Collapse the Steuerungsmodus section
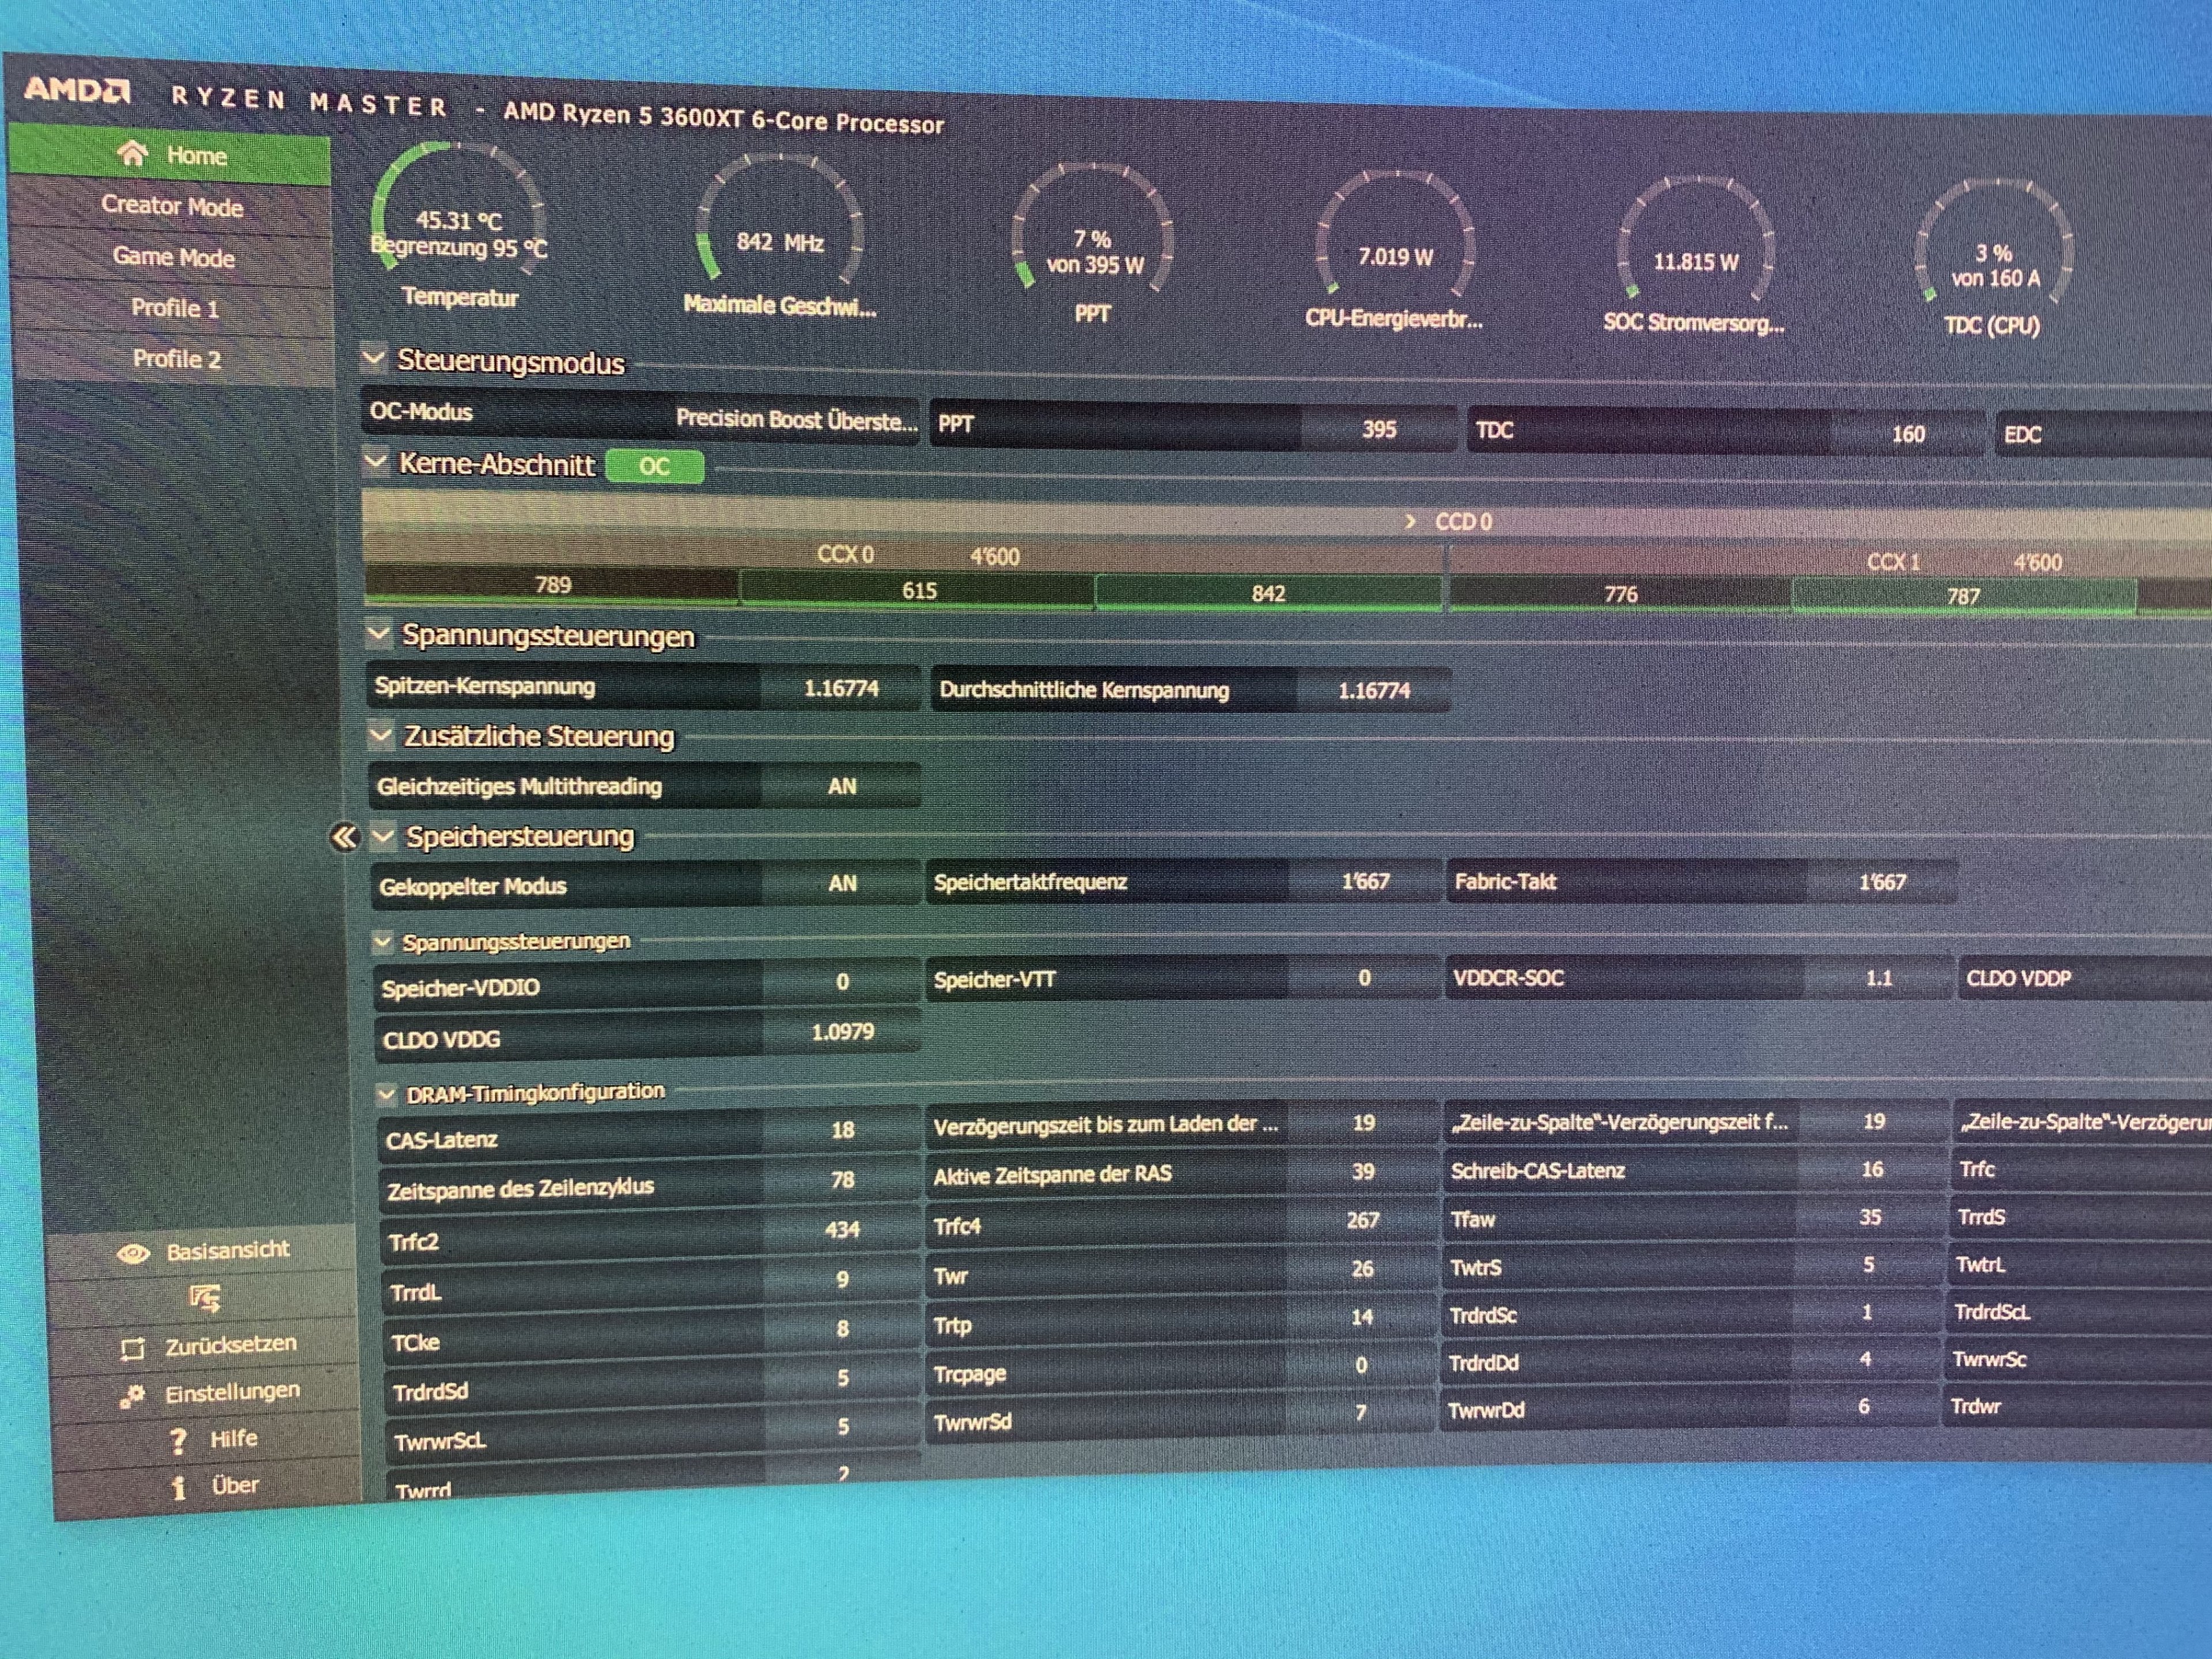2212x1659 pixels. pyautogui.click(x=374, y=358)
